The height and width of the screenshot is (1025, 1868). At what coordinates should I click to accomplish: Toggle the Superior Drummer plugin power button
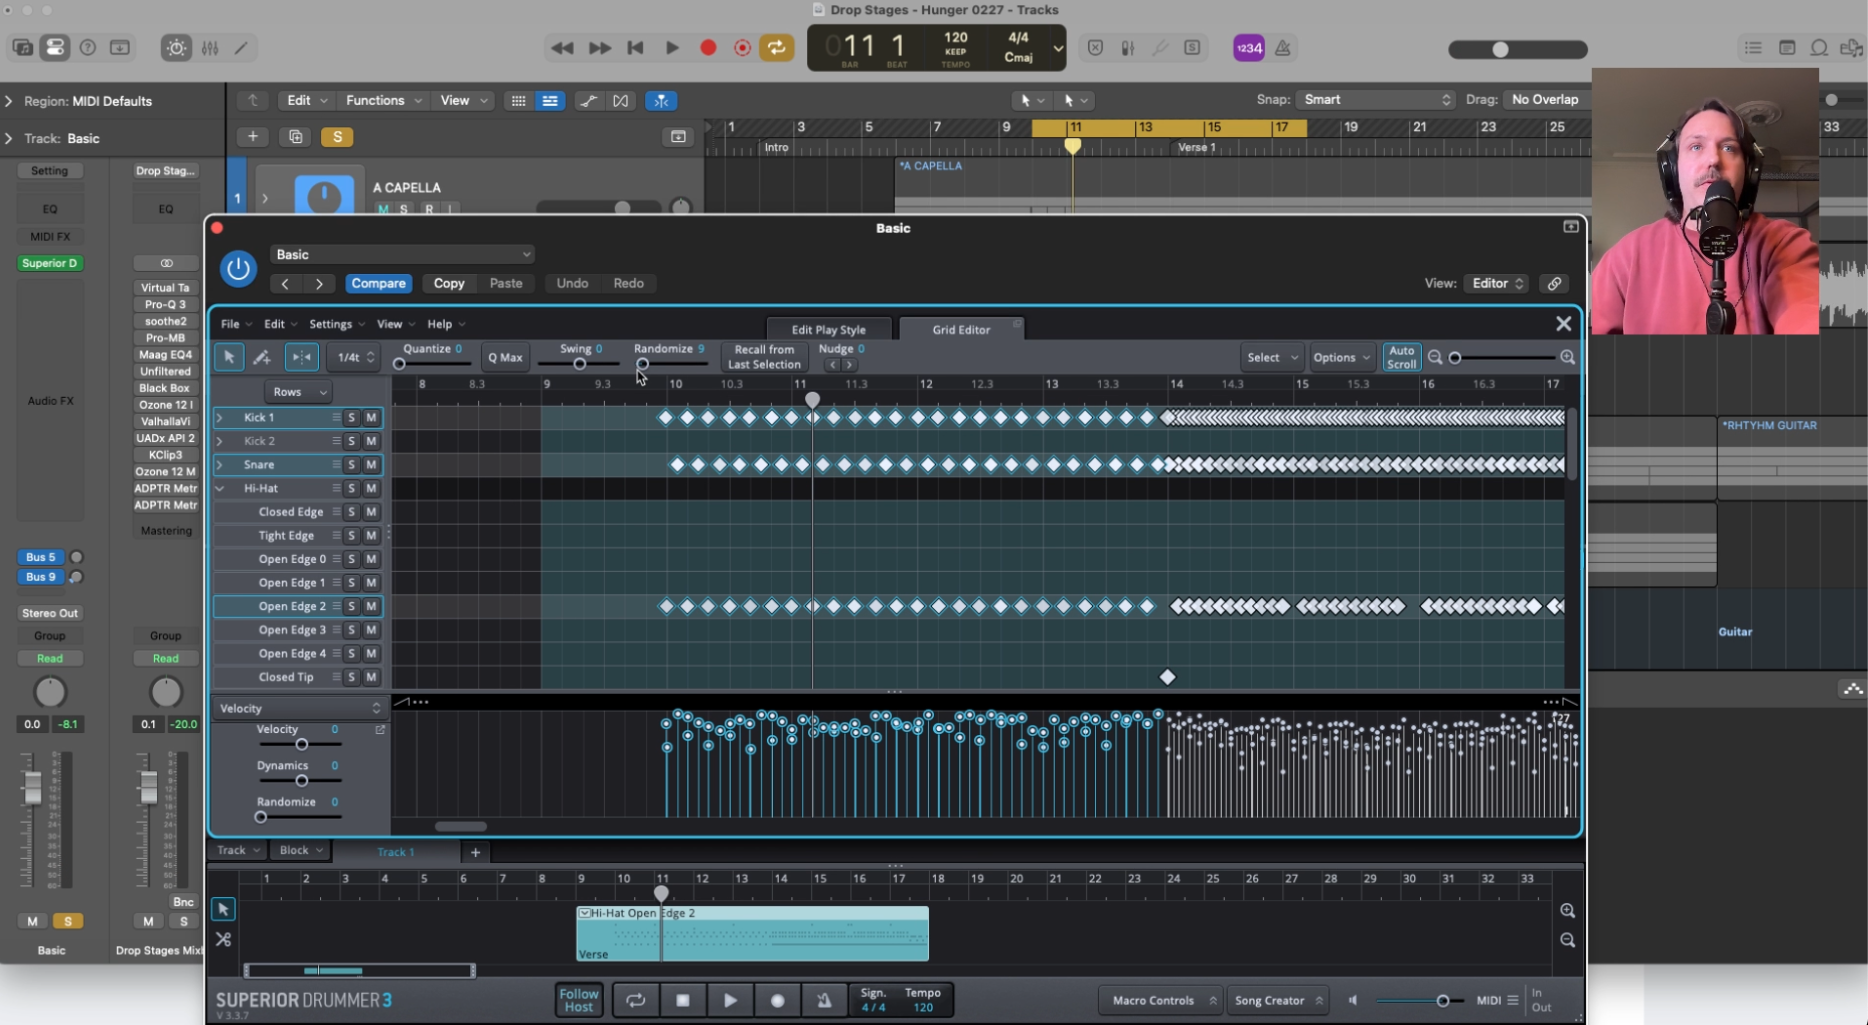(239, 268)
